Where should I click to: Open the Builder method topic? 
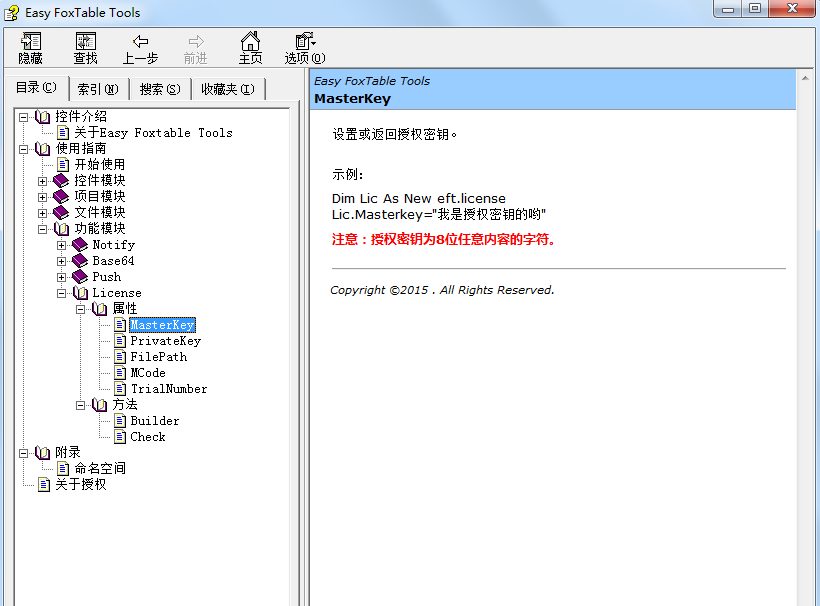click(155, 421)
